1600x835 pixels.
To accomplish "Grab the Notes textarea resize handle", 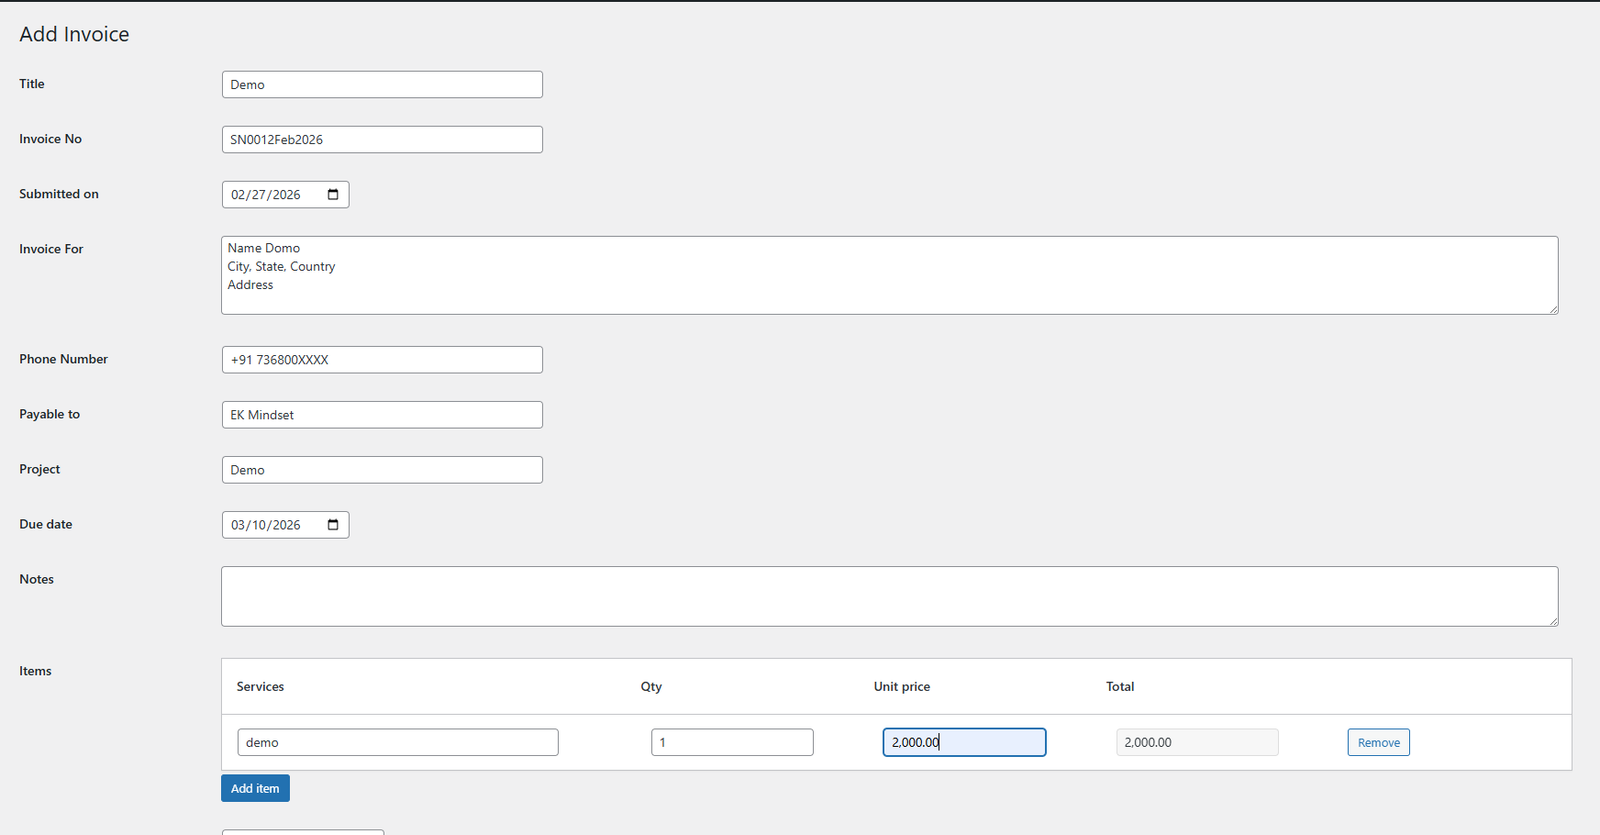I will tap(1553, 621).
